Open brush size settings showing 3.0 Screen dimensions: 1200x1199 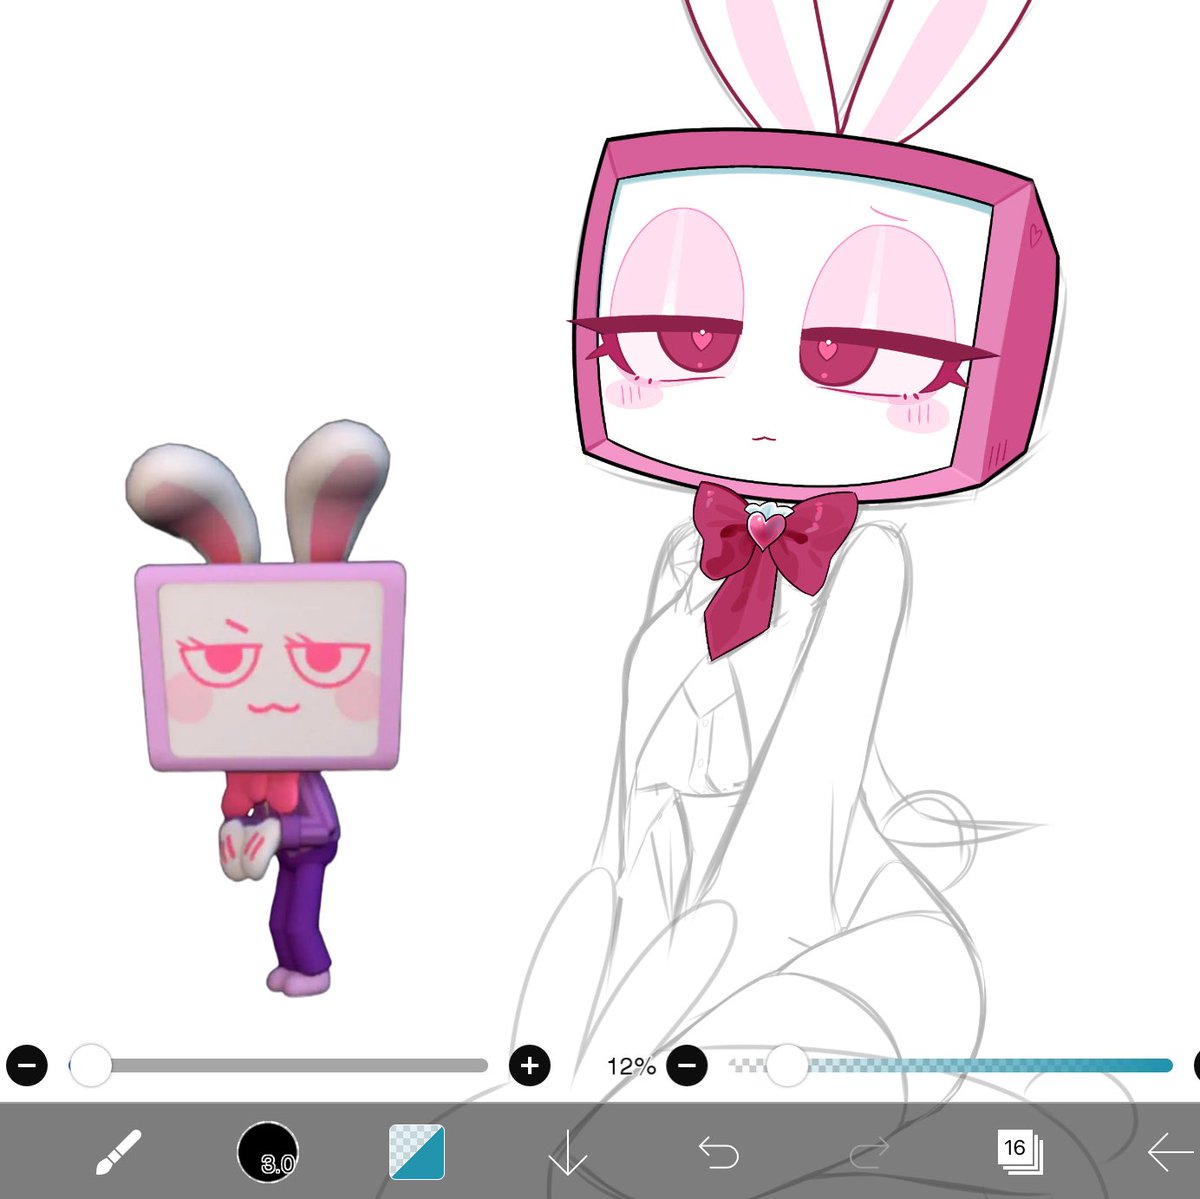click(268, 1152)
